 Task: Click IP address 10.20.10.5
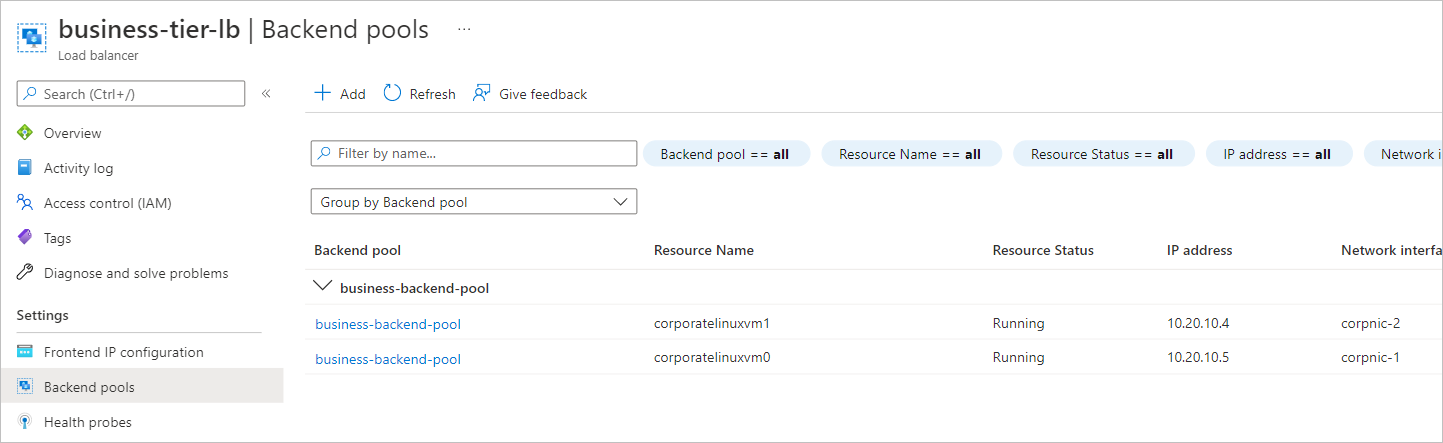(1198, 358)
